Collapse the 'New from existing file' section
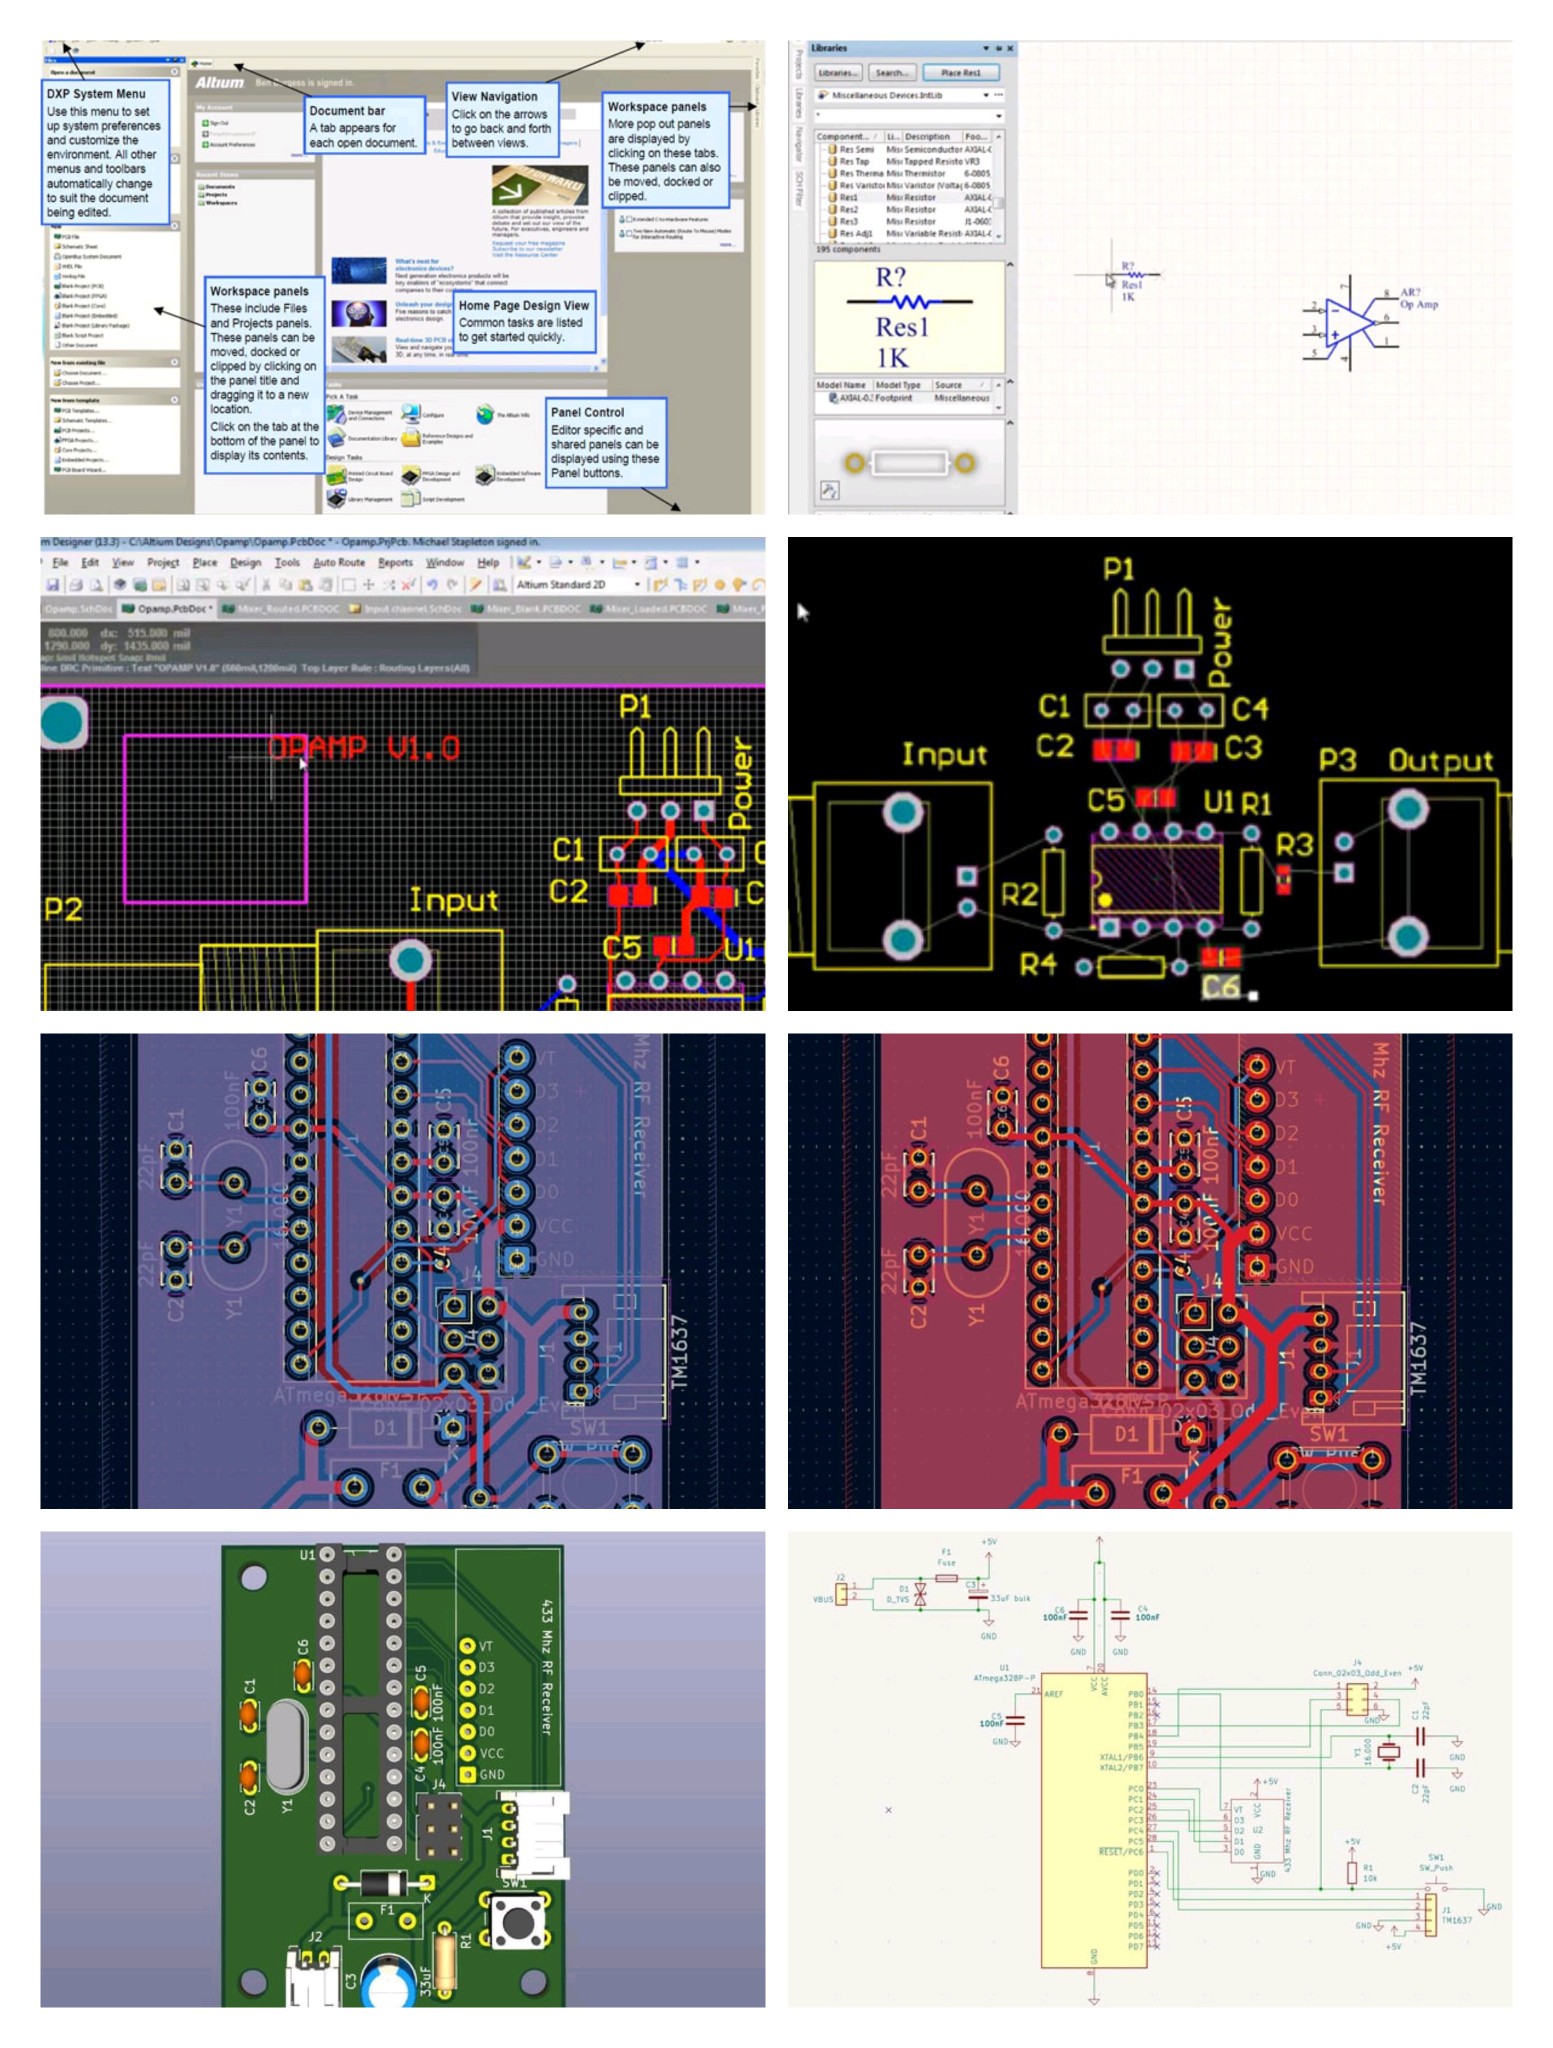This screenshot has height=2048, width=1553. click(x=174, y=362)
